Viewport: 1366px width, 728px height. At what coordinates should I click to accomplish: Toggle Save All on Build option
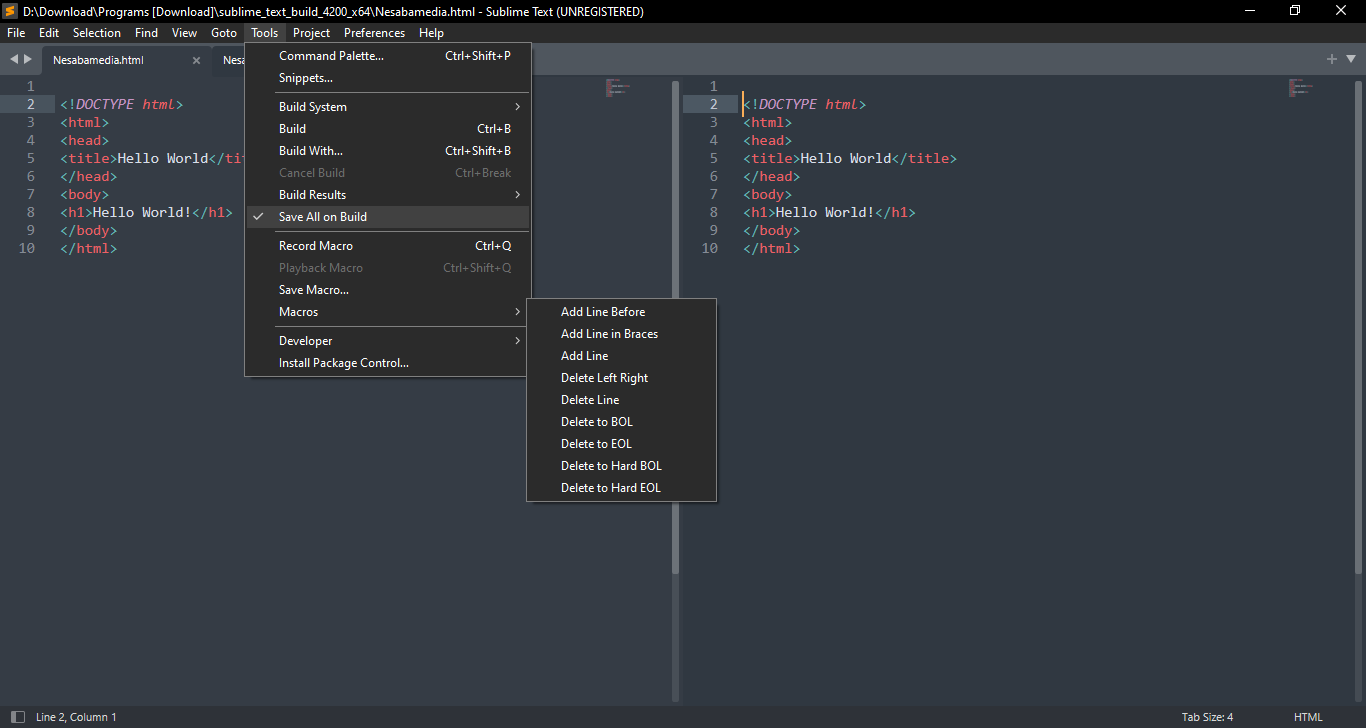coord(322,217)
